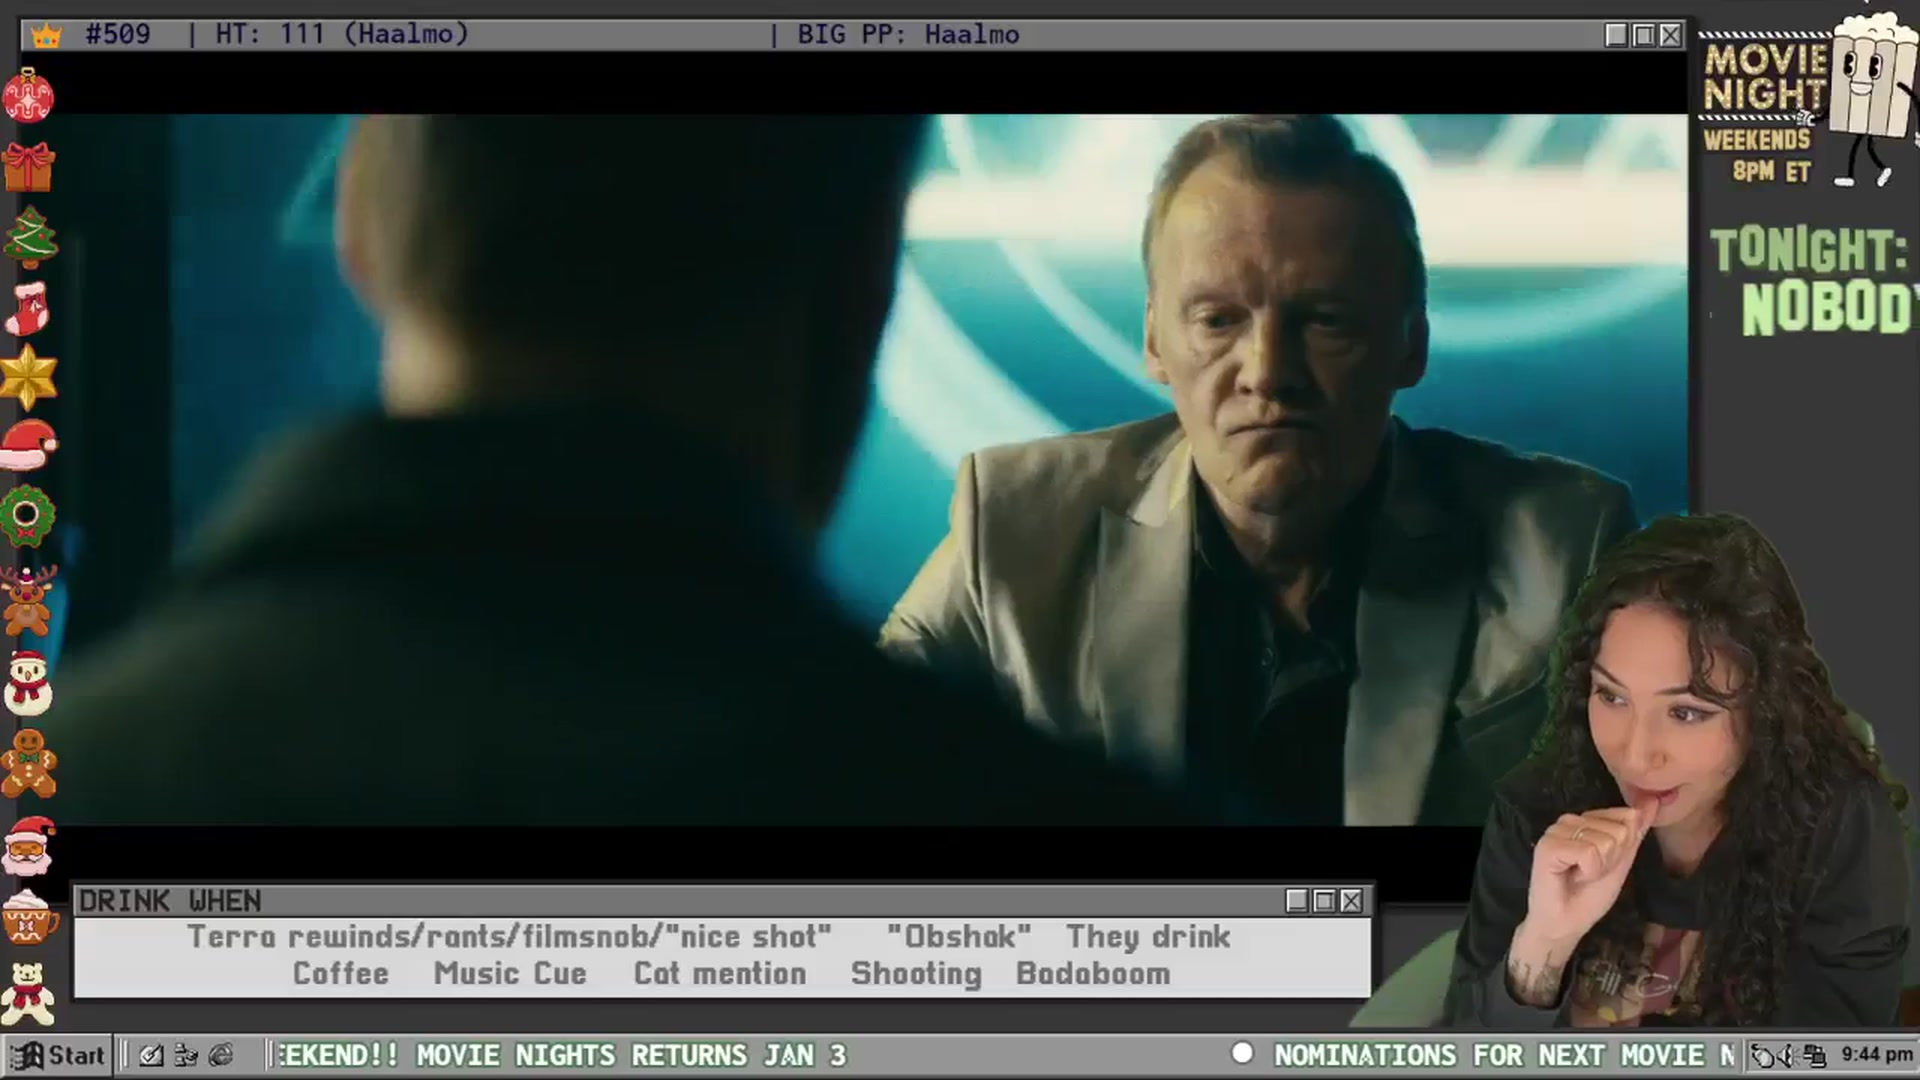Click 'BIG PP: Haalmo' in title bar
Image resolution: width=1920 pixels, height=1080 pixels.
point(908,35)
